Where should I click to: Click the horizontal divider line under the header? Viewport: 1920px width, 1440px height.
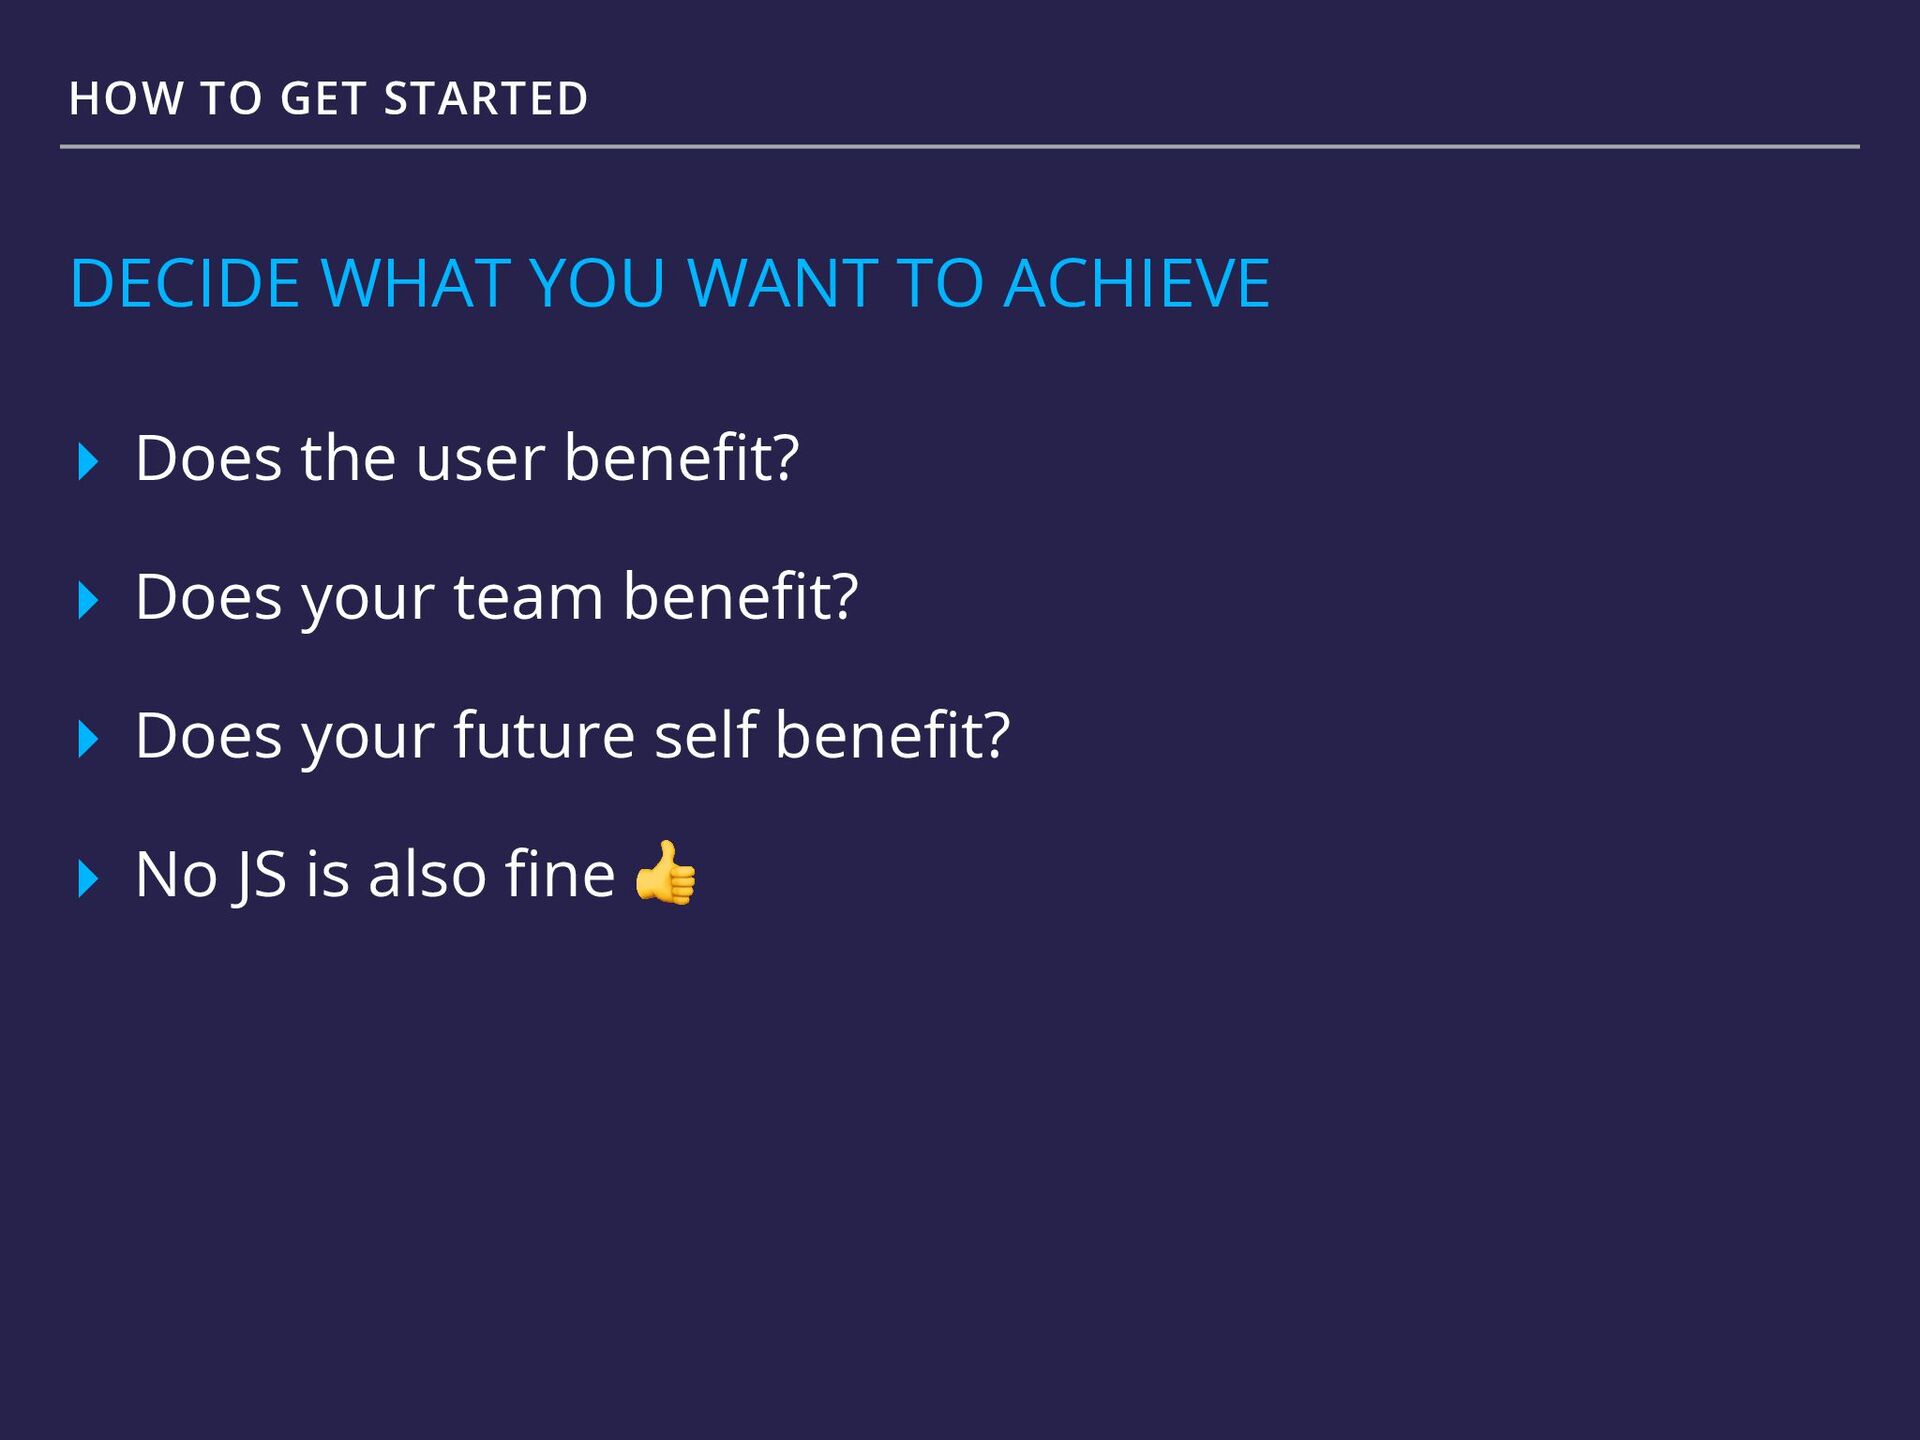click(x=960, y=146)
